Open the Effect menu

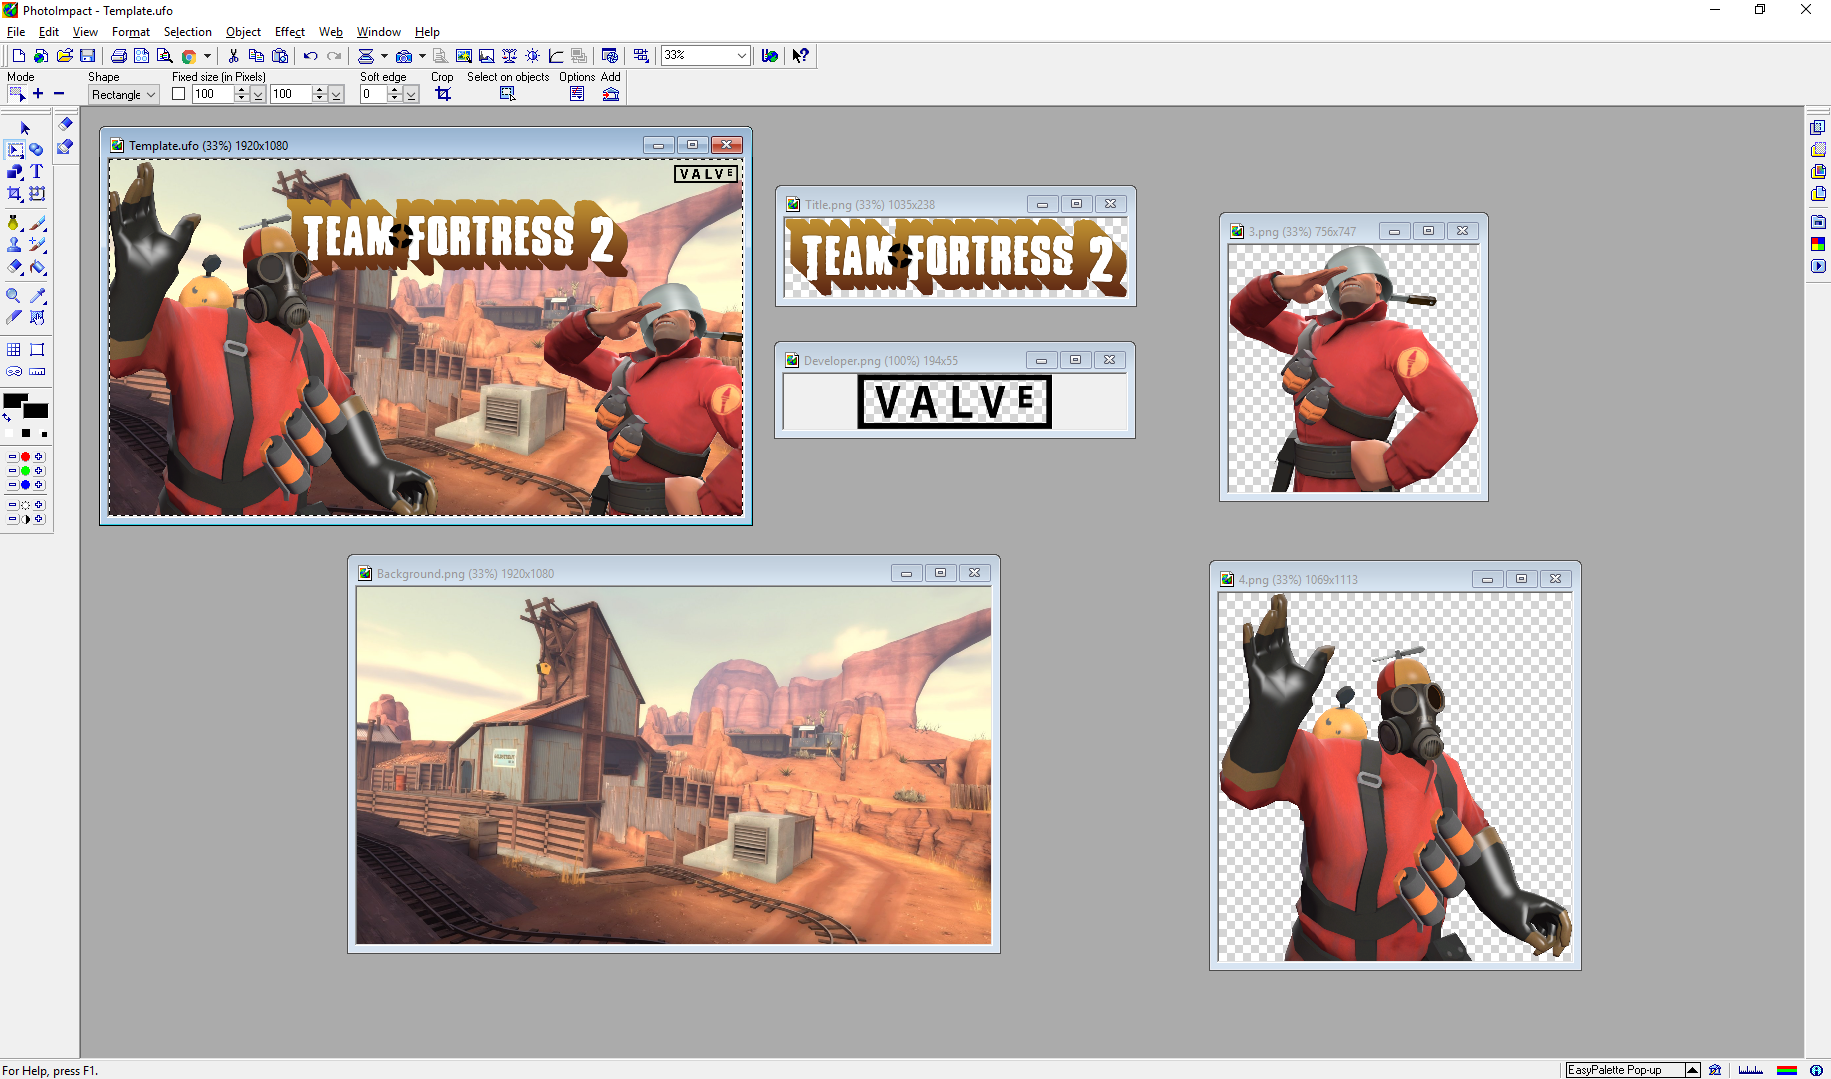290,32
